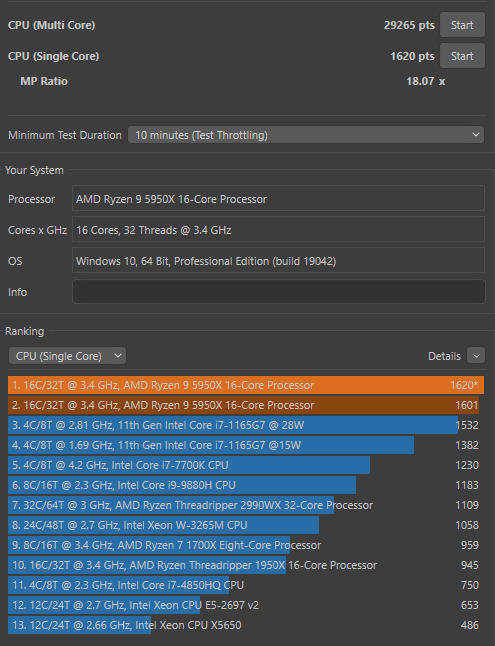Click the CPU (Single Core) test label
Screen dimensions: 495x646
(x=54, y=56)
